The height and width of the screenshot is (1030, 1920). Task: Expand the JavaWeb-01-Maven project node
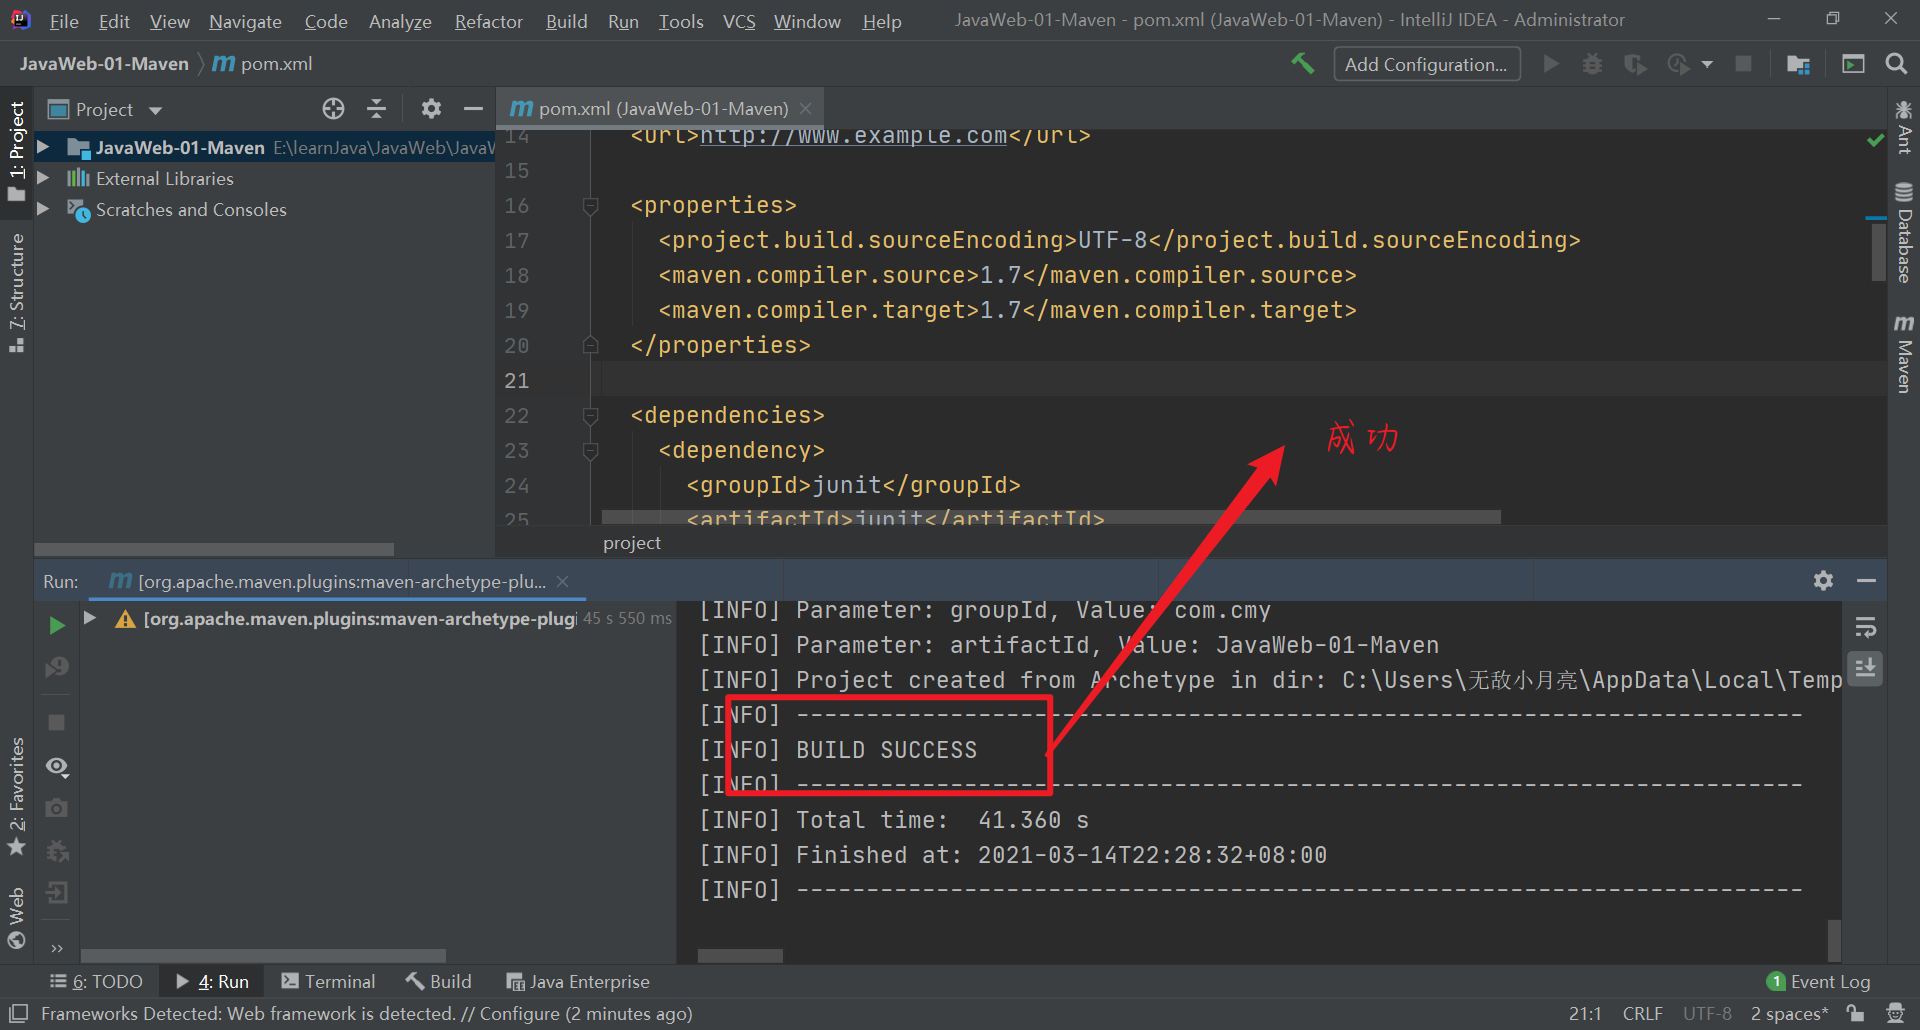click(x=43, y=147)
